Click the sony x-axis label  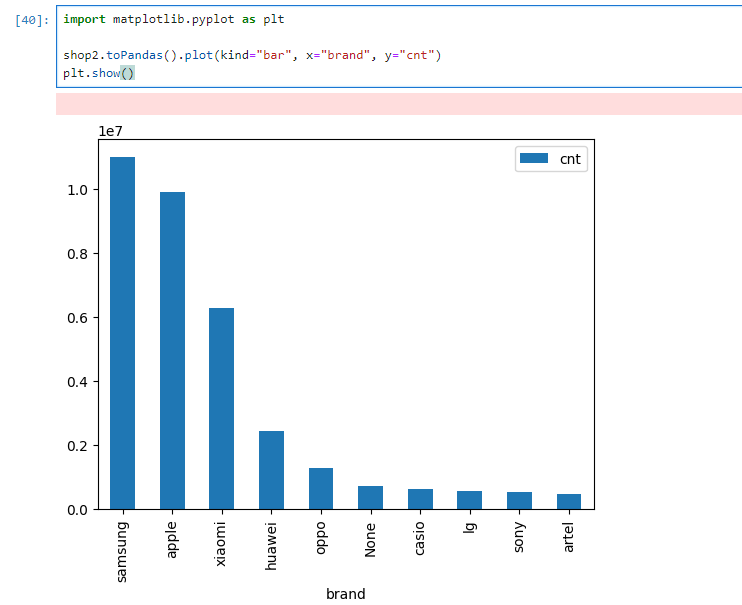click(x=519, y=537)
